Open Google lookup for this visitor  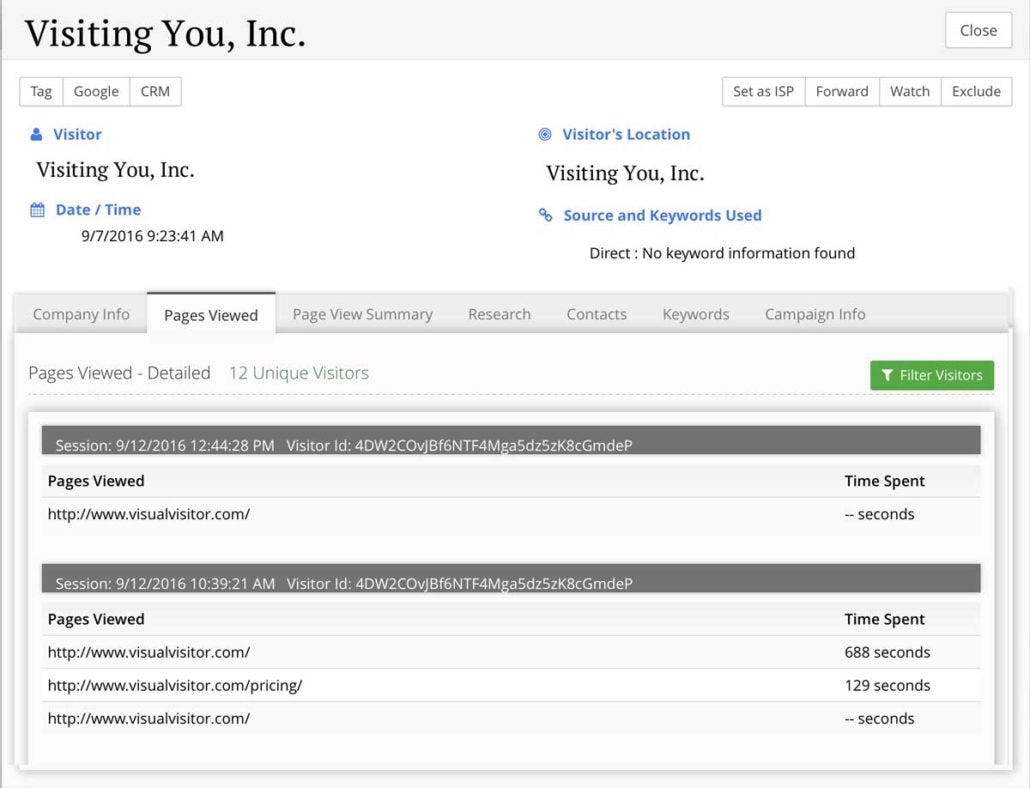click(x=96, y=91)
